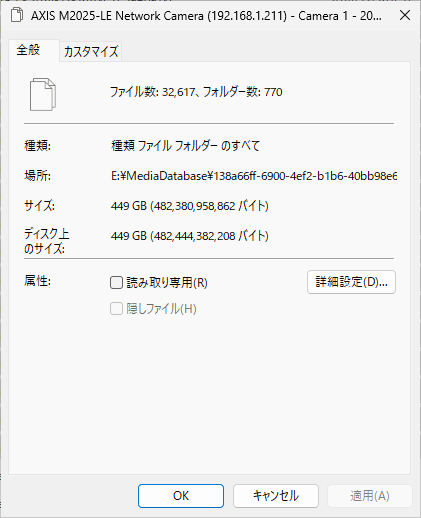421x518 pixels.
Task: Enable the 読み取り専用(R) checkbox
Action: [x=116, y=283]
